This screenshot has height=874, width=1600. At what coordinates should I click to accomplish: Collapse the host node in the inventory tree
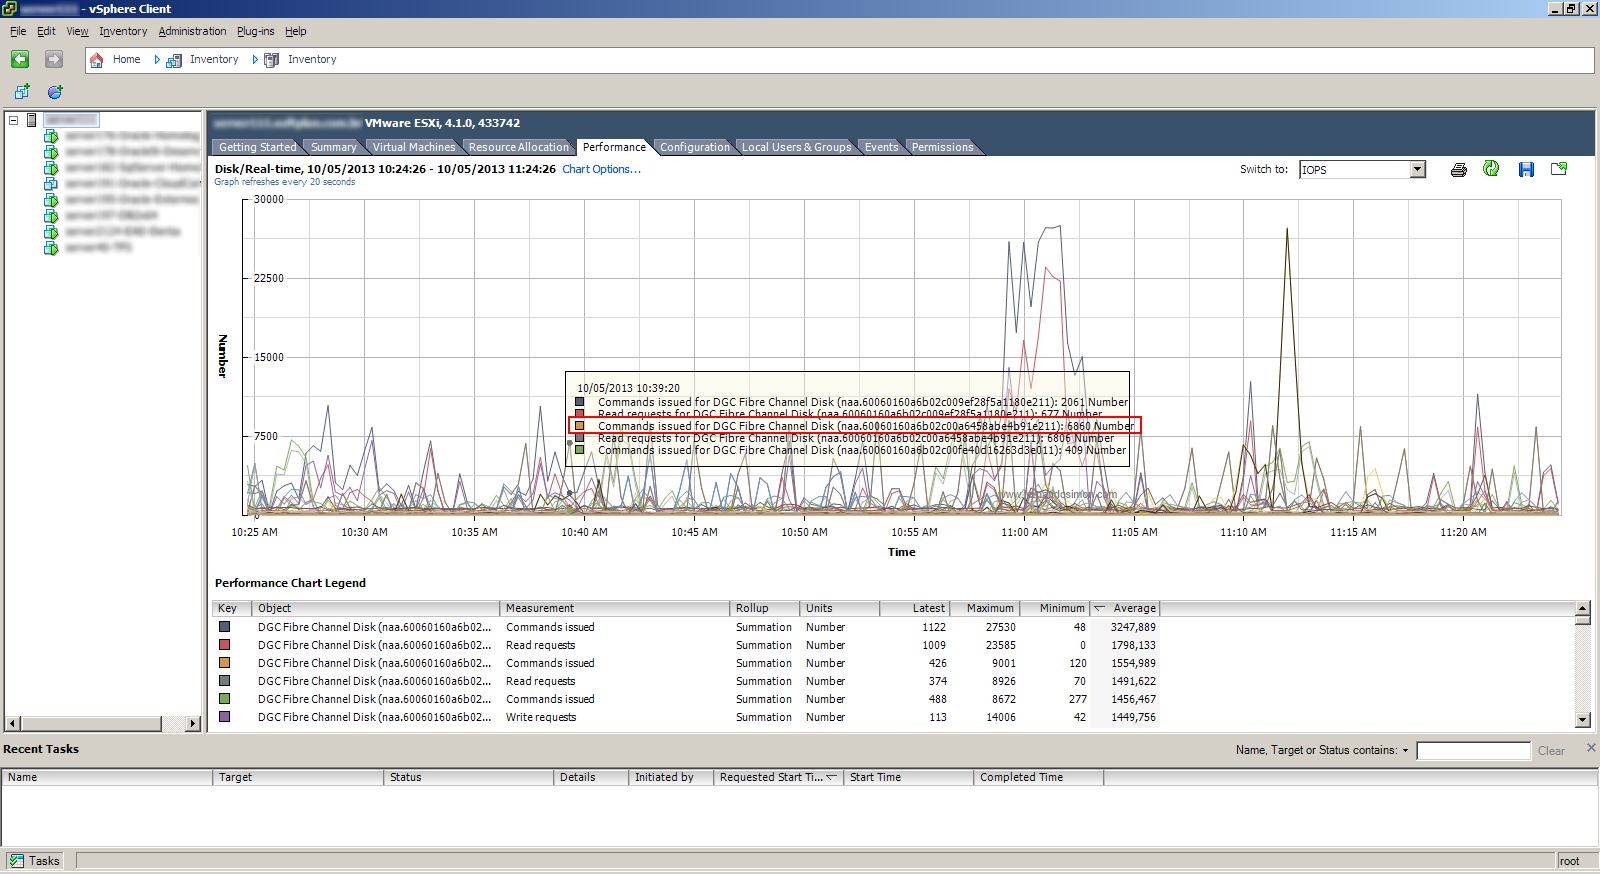tap(14, 120)
